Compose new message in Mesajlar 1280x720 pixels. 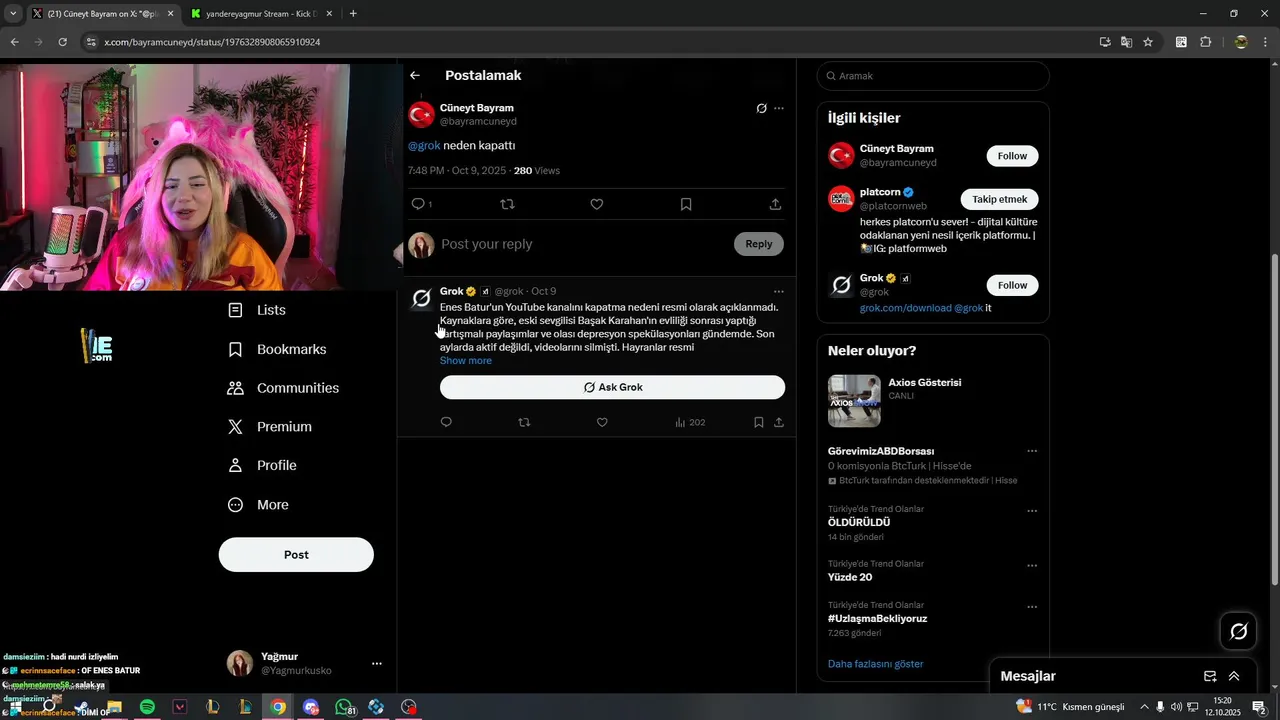[x=1210, y=677]
